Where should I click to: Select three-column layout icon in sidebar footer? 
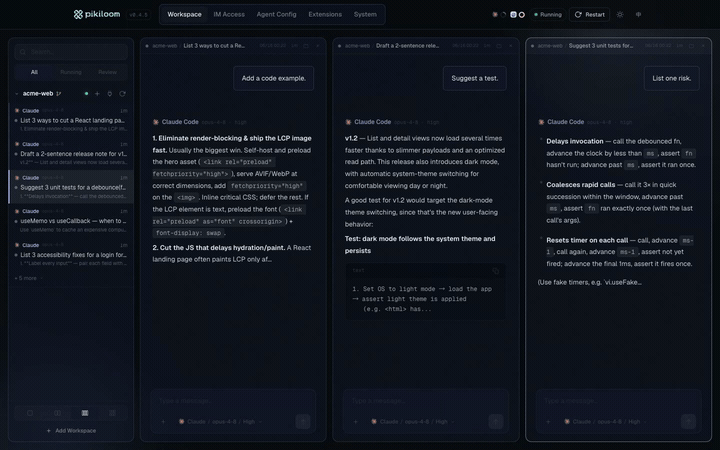pyautogui.click(x=85, y=413)
